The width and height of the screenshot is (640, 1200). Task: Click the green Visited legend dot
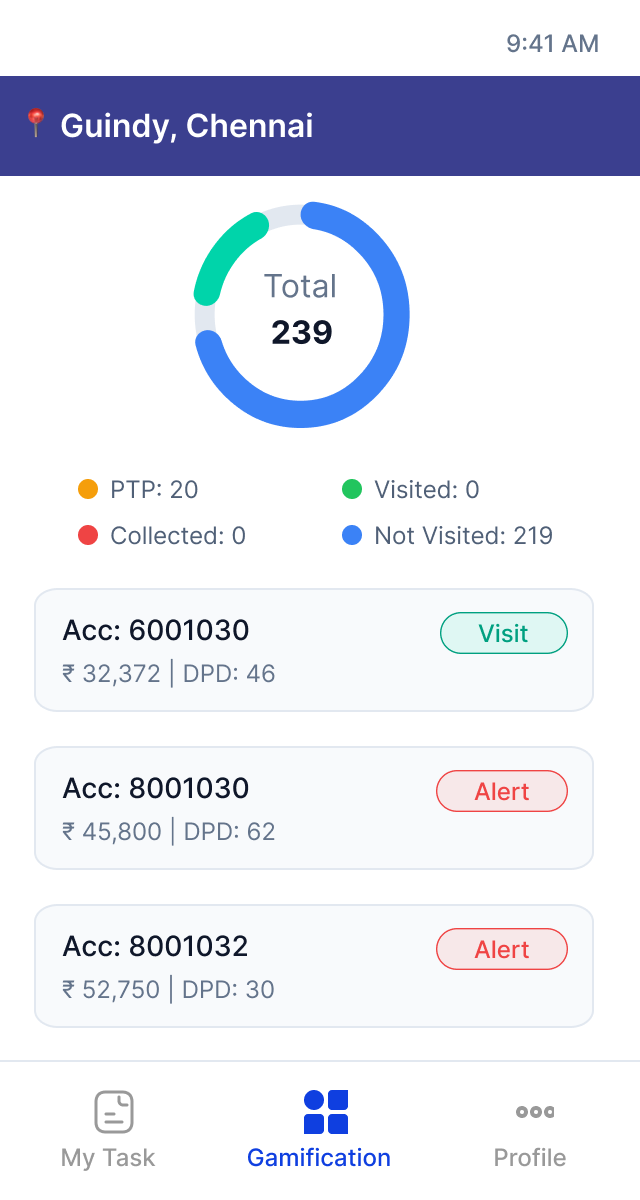(x=352, y=490)
